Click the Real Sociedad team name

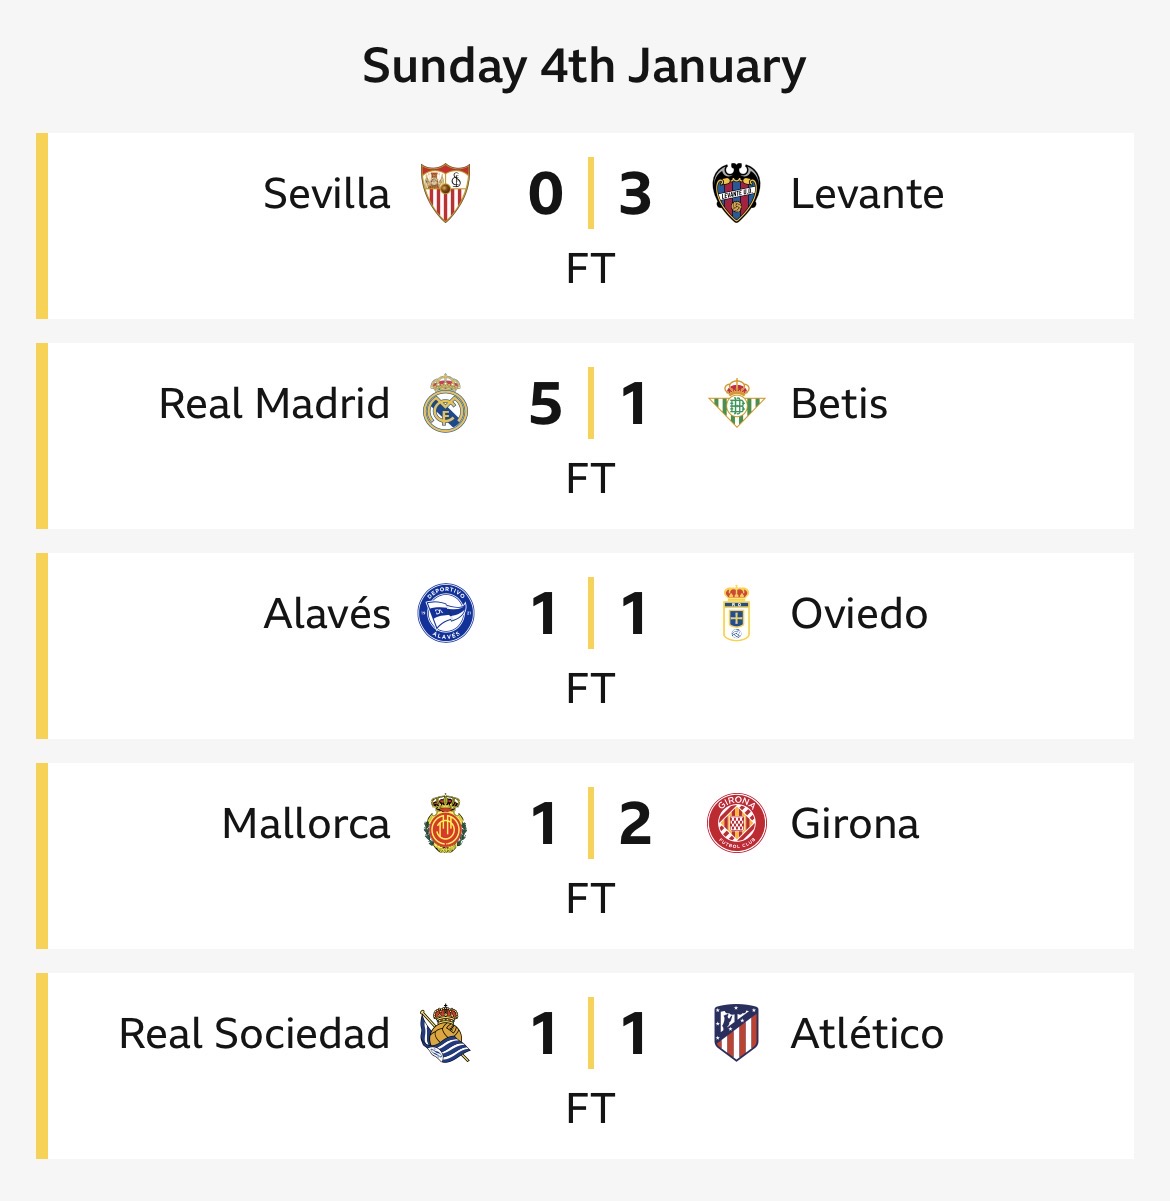(254, 1033)
